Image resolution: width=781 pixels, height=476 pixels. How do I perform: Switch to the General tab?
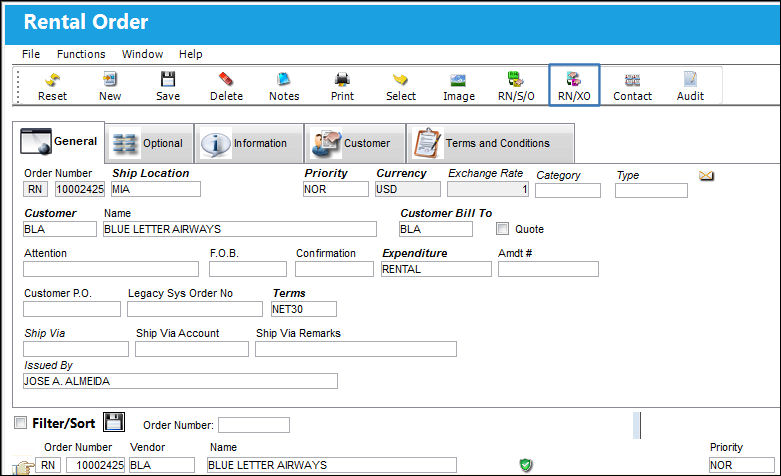click(x=59, y=142)
